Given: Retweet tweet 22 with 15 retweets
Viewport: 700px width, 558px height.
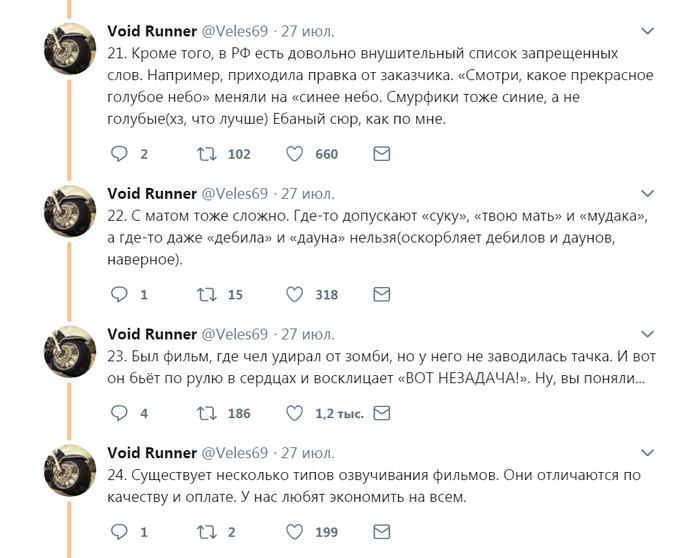Looking at the screenshot, I should pos(208,294).
